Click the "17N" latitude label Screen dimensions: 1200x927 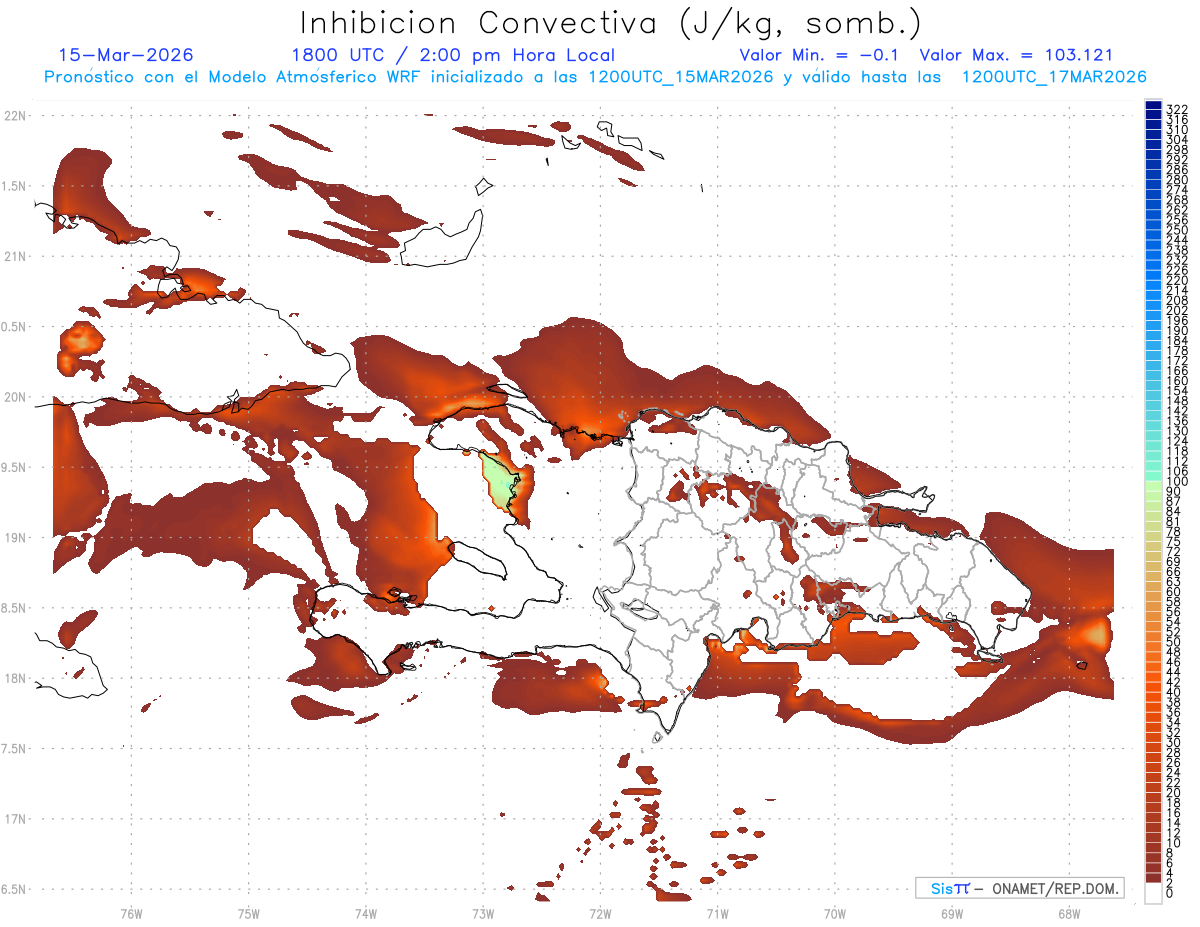point(15,819)
